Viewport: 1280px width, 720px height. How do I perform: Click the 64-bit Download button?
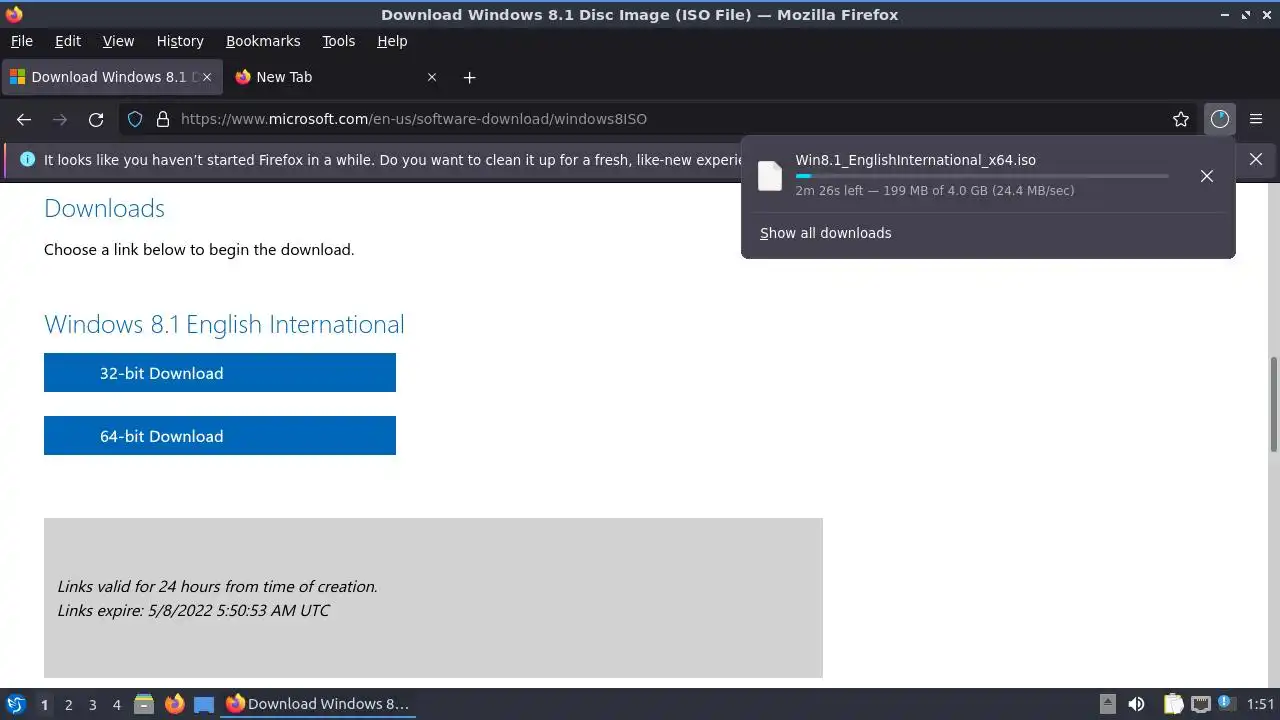point(220,436)
